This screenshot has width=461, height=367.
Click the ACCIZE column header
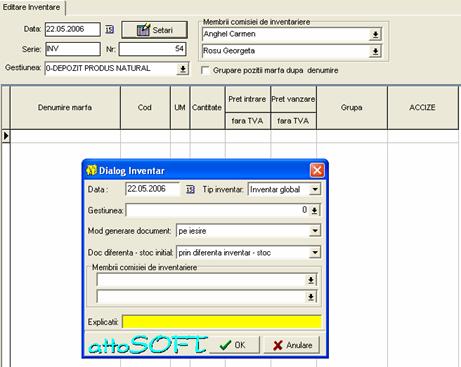422,107
